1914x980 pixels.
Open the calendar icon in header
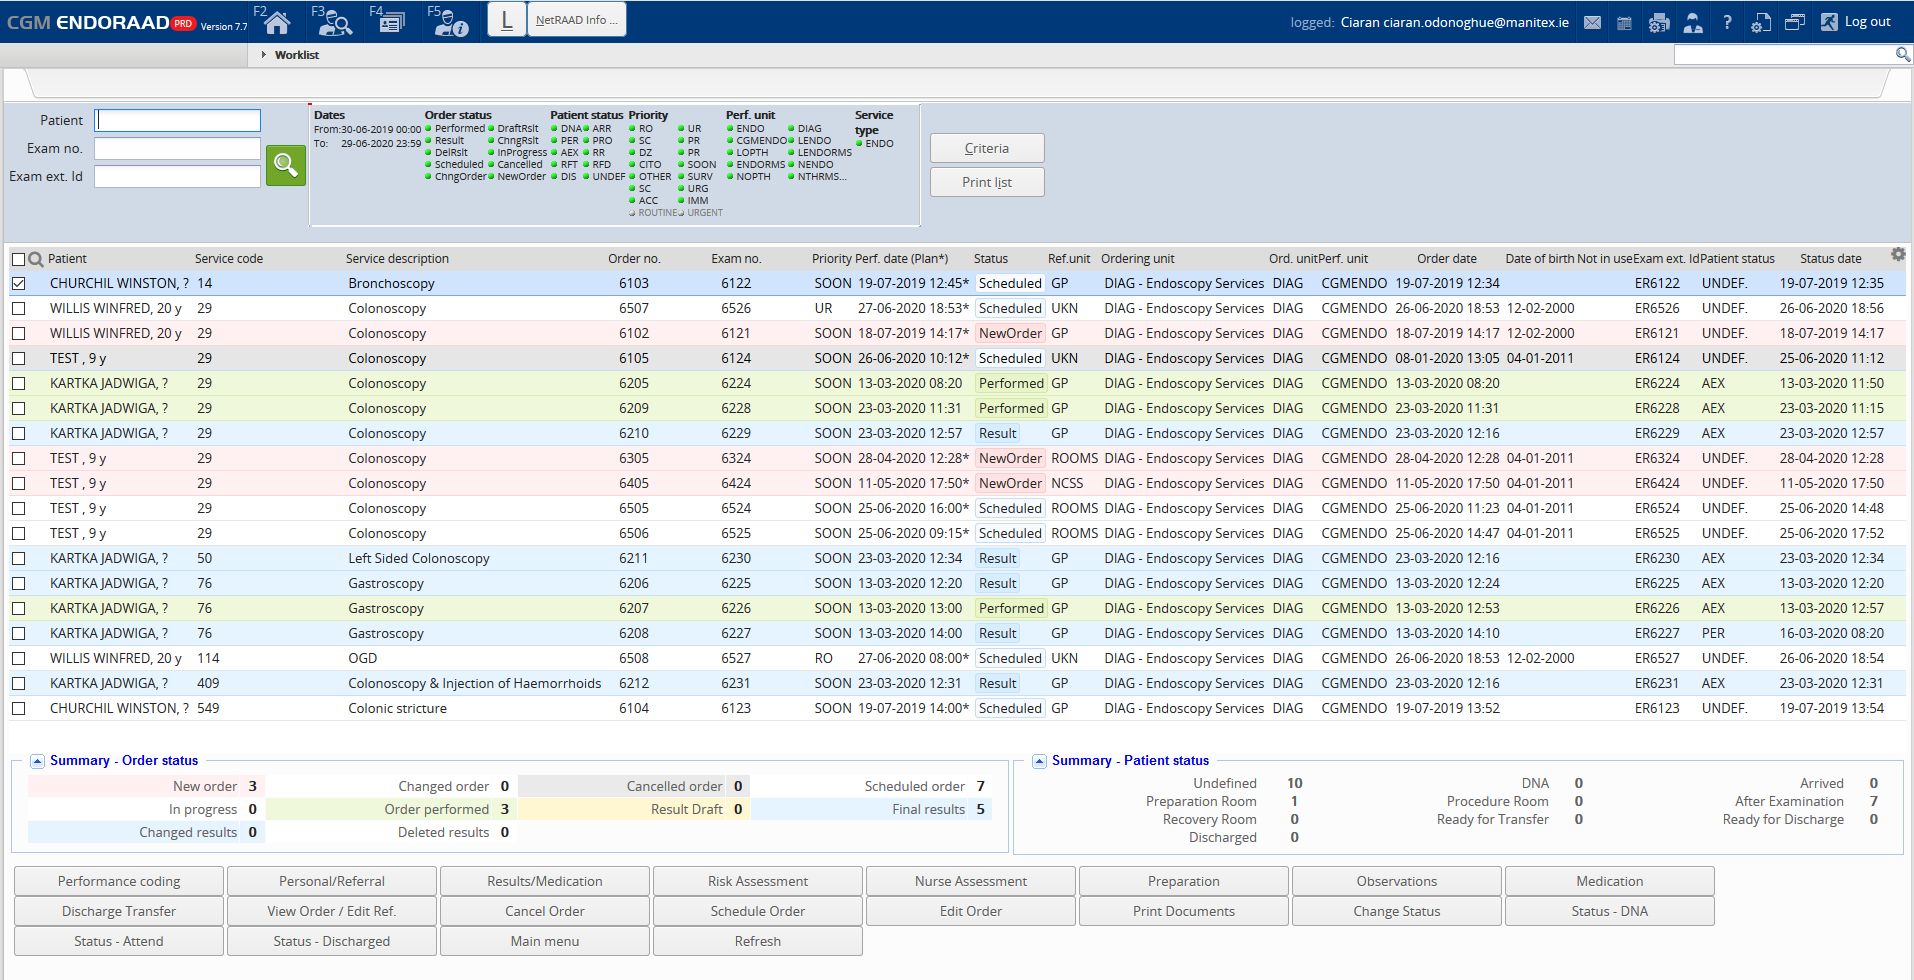[1624, 22]
